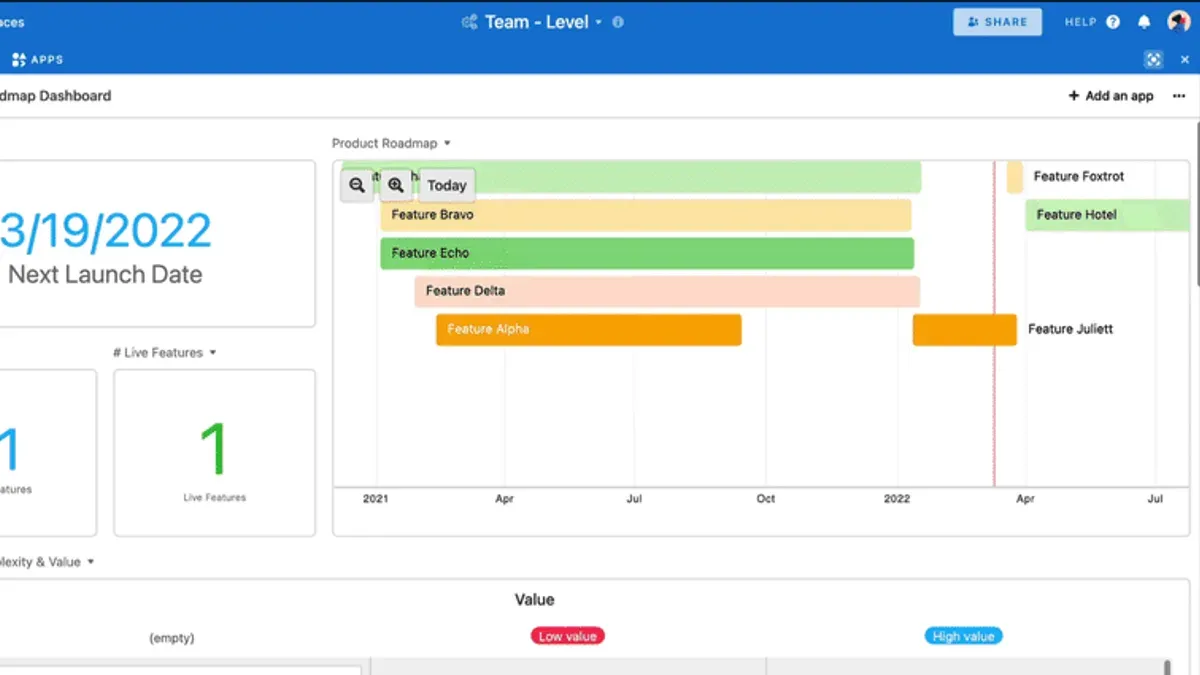Viewport: 1200px width, 675px height.
Task: Select the Feature Alpha timeline bar
Action: click(x=589, y=330)
